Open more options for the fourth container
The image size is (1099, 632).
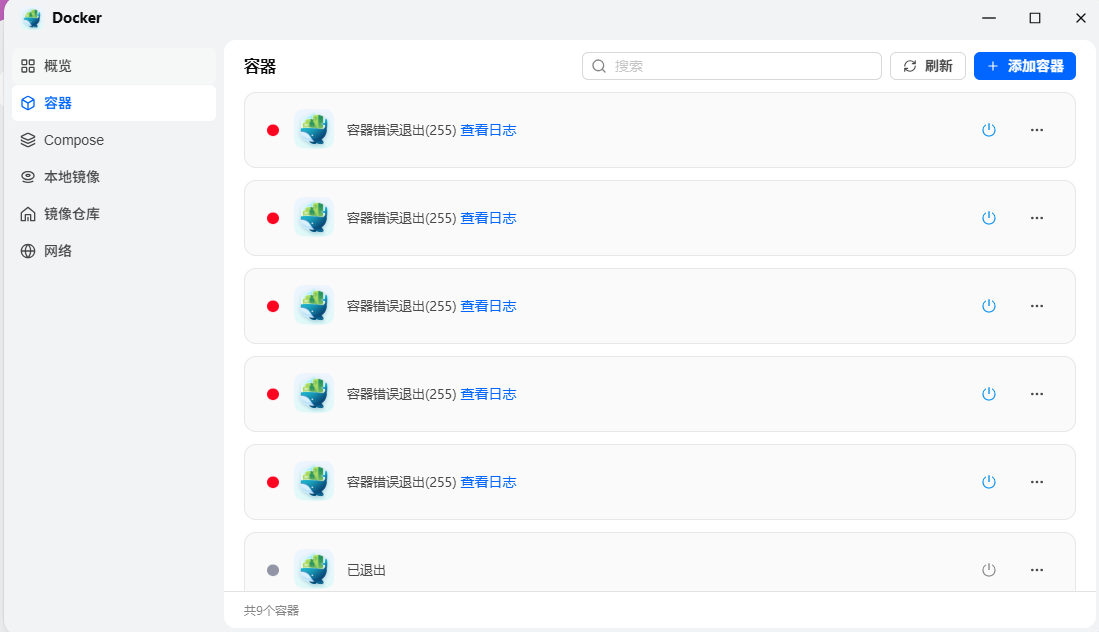(x=1037, y=393)
